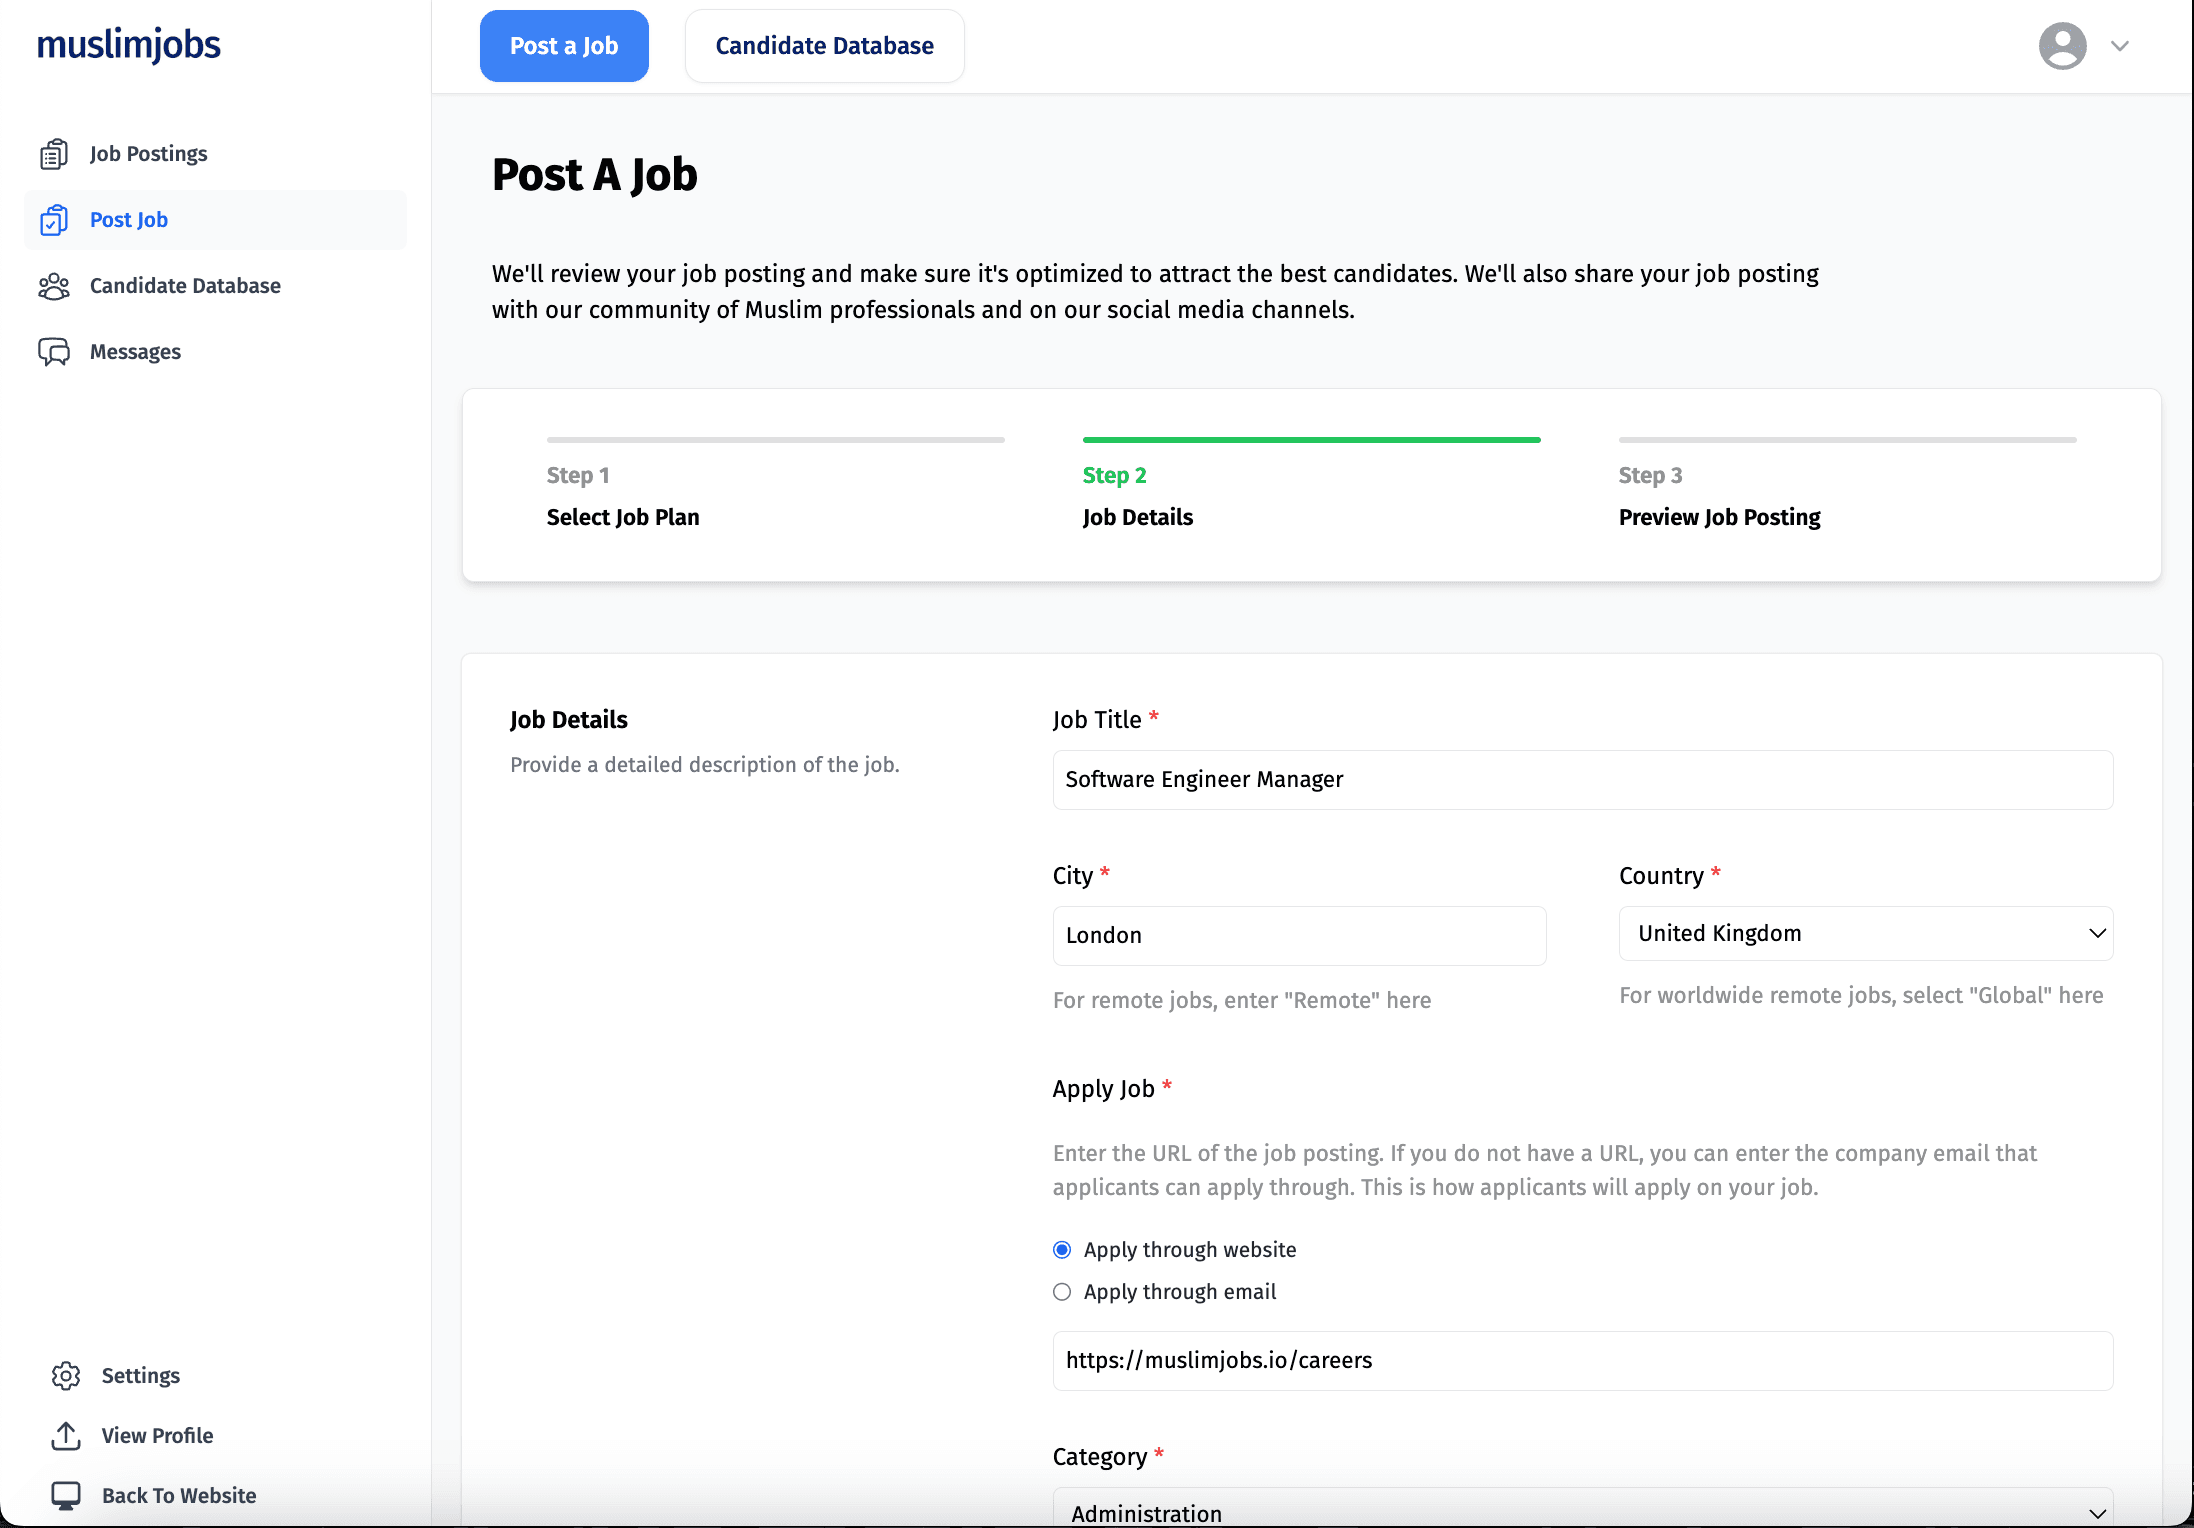Select Apply through website radio button
The image size is (2194, 1528).
click(1062, 1248)
